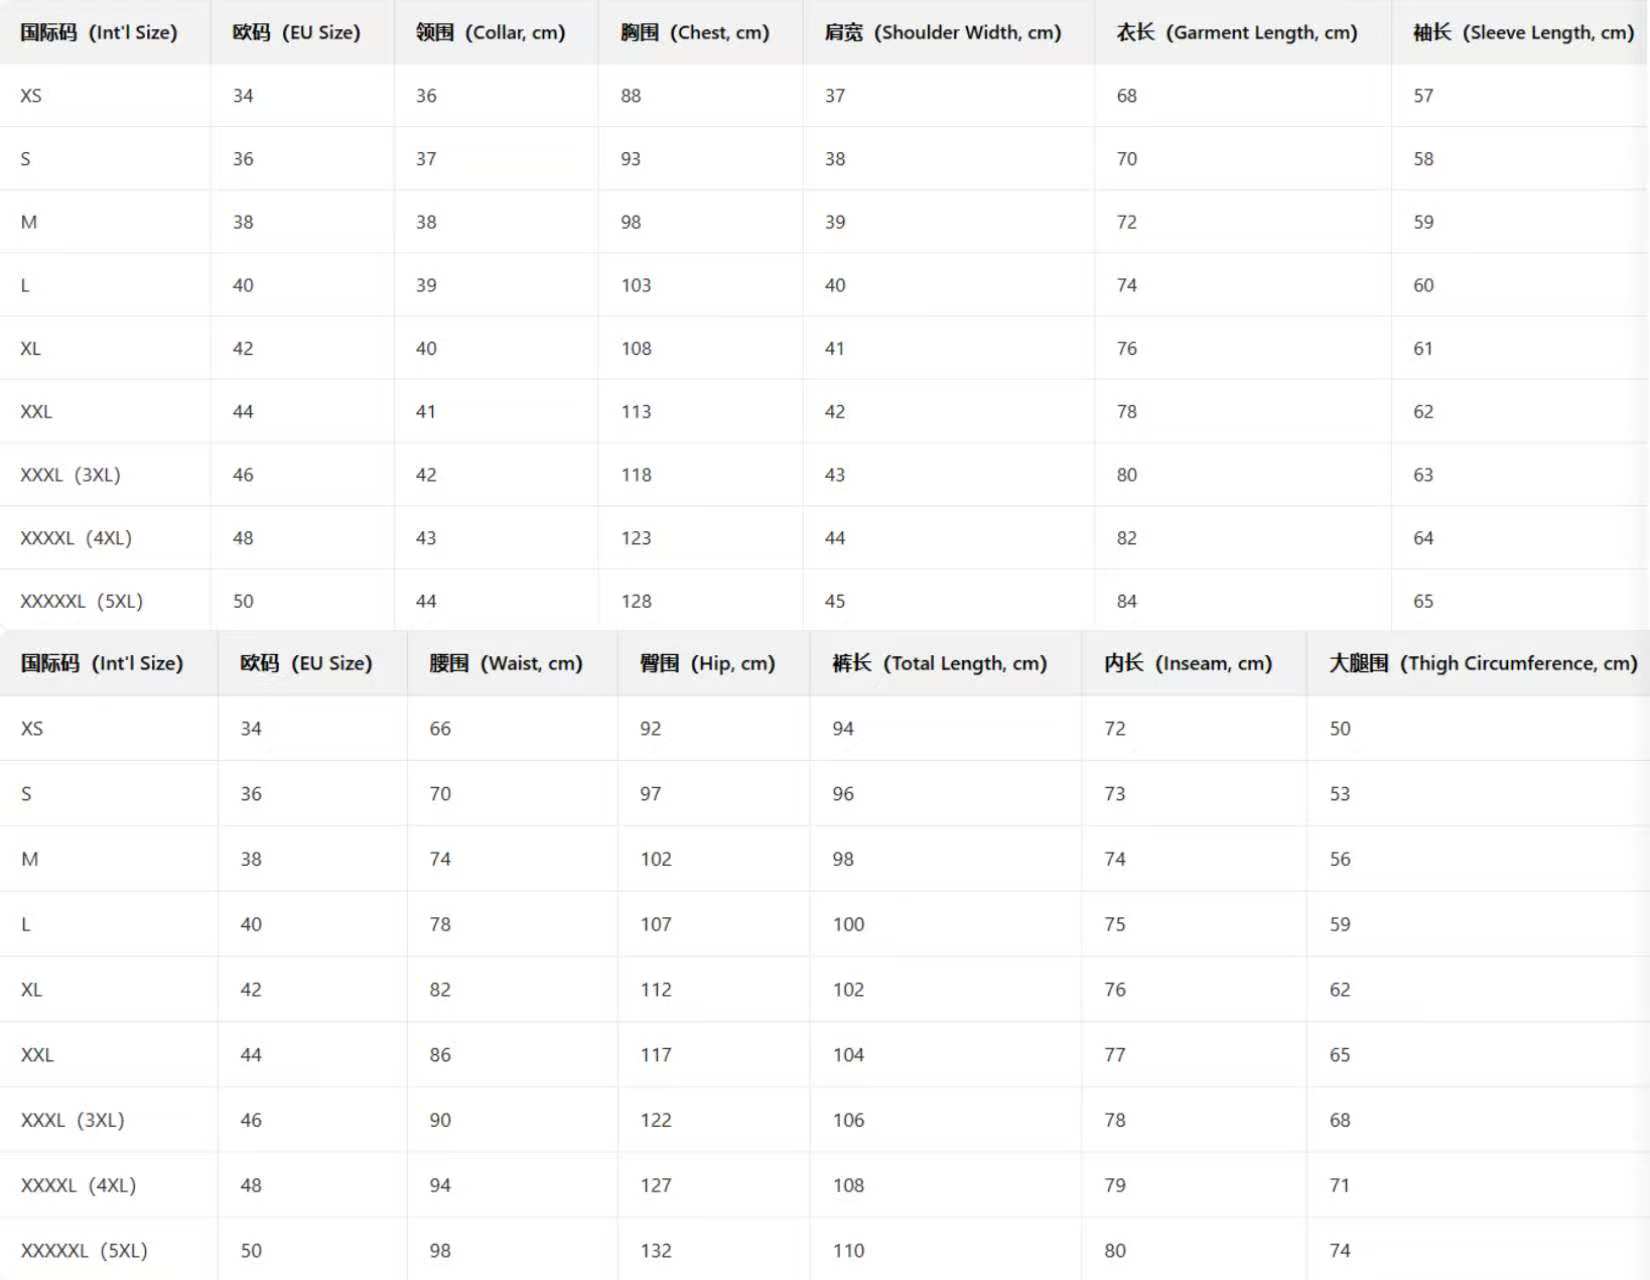The height and width of the screenshot is (1280, 1650).
Task: Click the chest value 88 cell
Action: click(631, 96)
